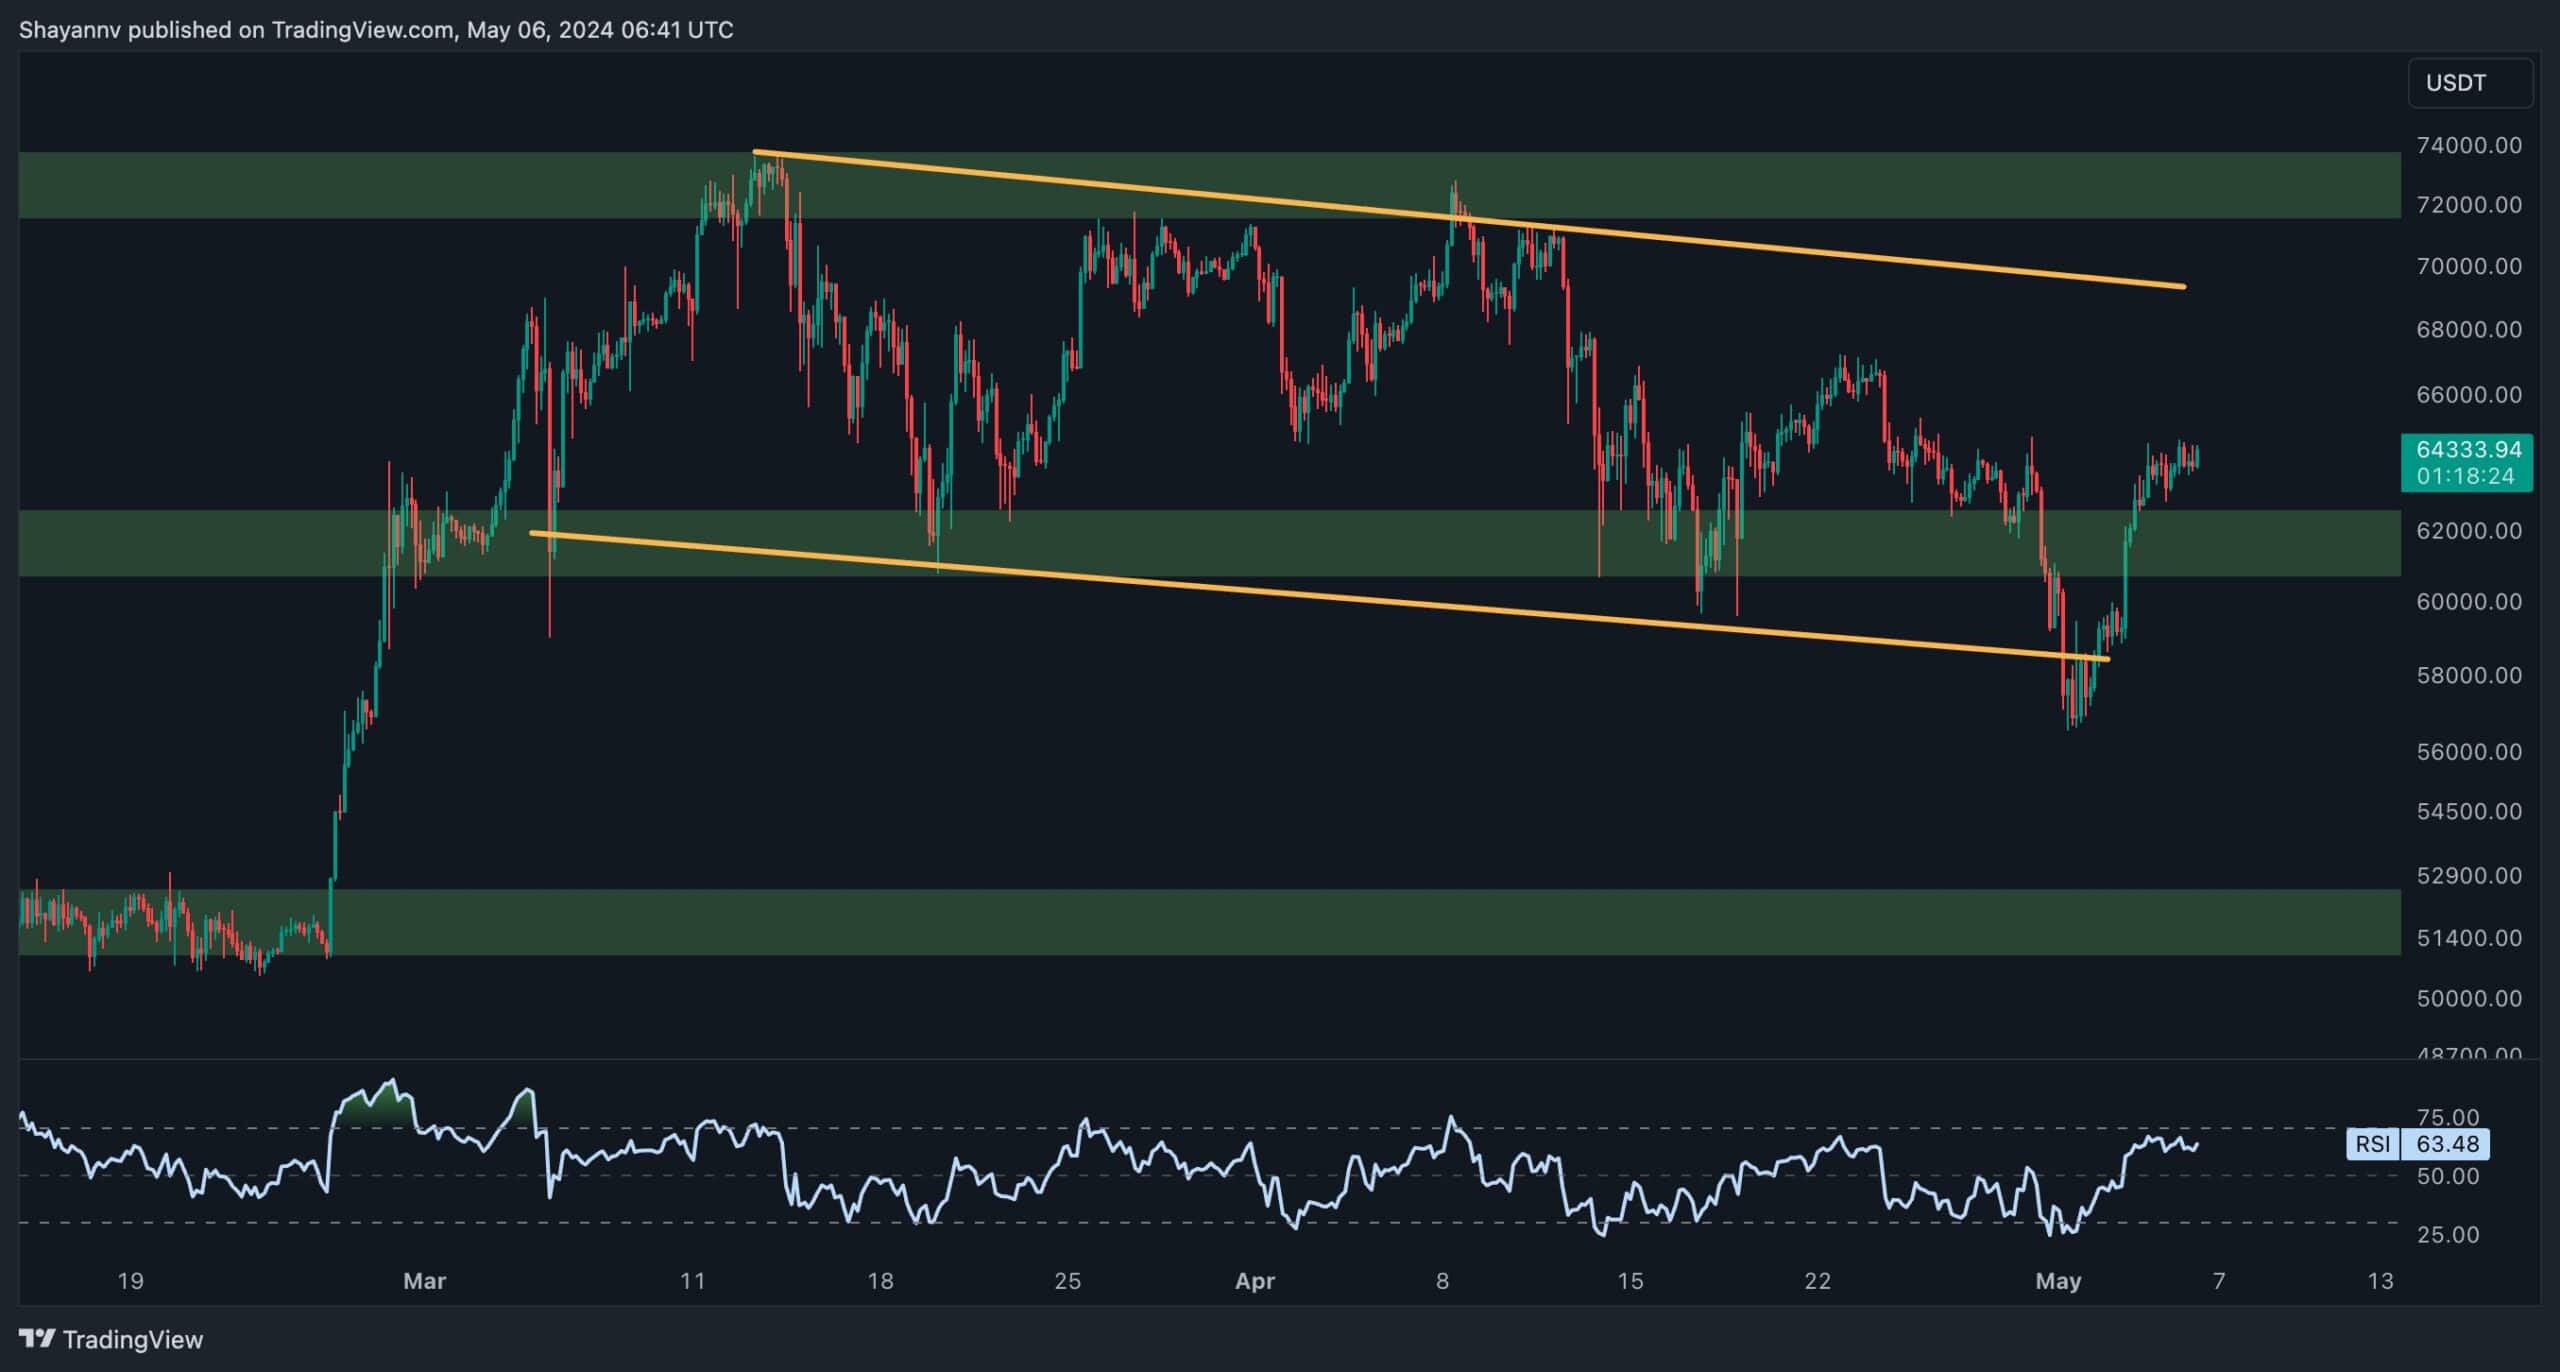This screenshot has height=1372, width=2560.
Task: Click the 19 date label on time axis
Action: tap(130, 1281)
